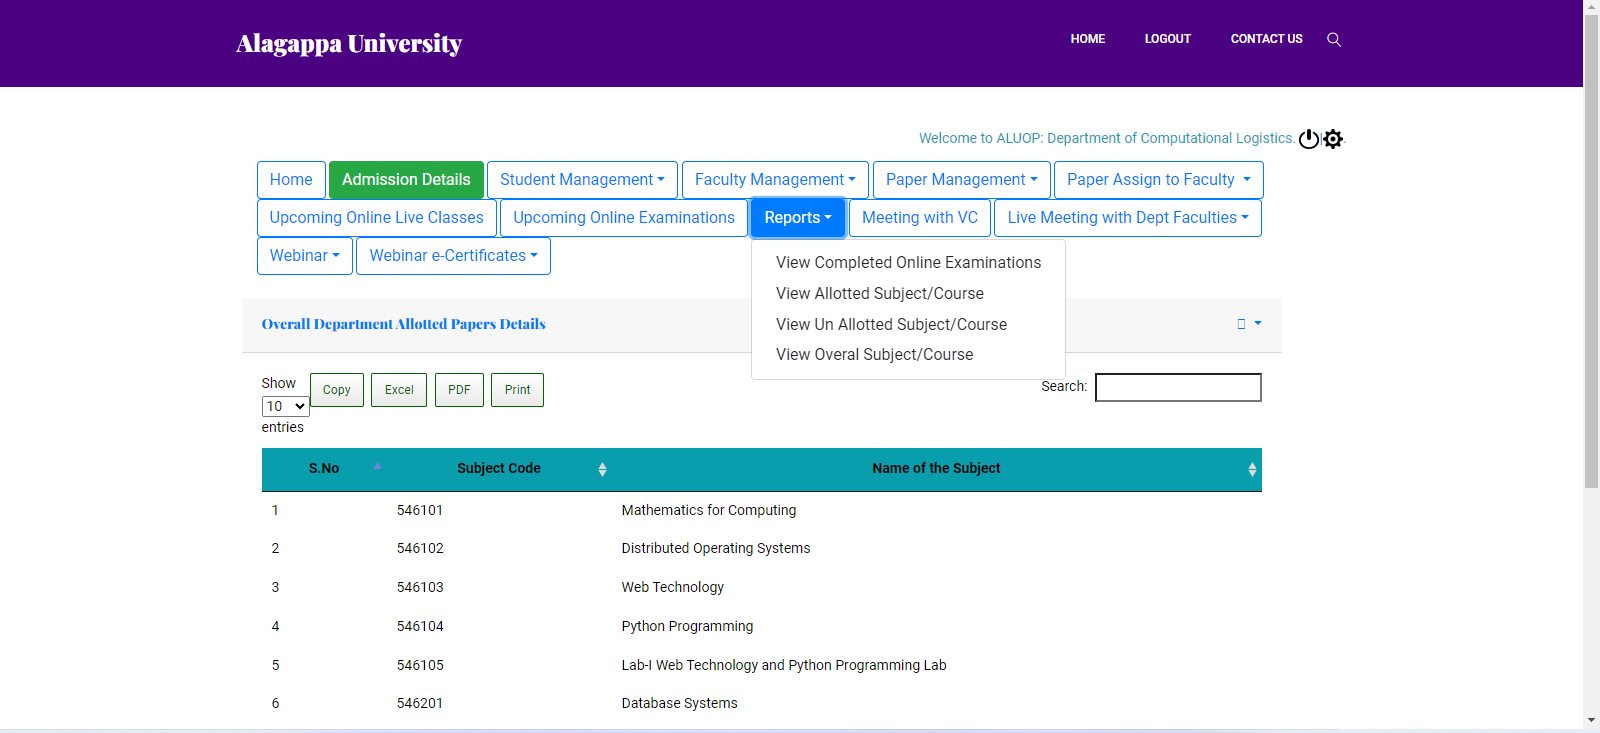Click subject code 546105
Screen dimensions: 1600x733
[x=420, y=665]
